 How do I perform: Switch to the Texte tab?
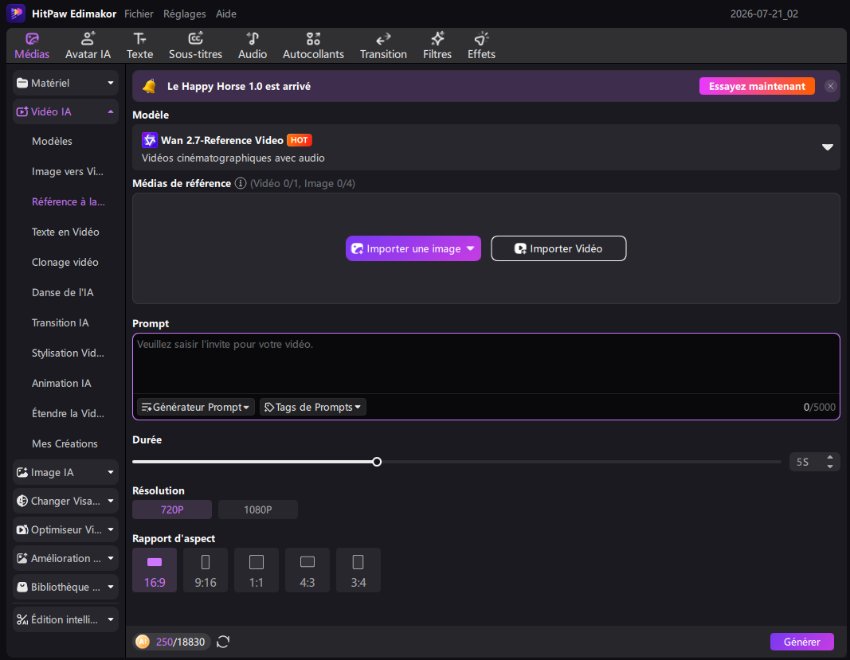coord(140,46)
